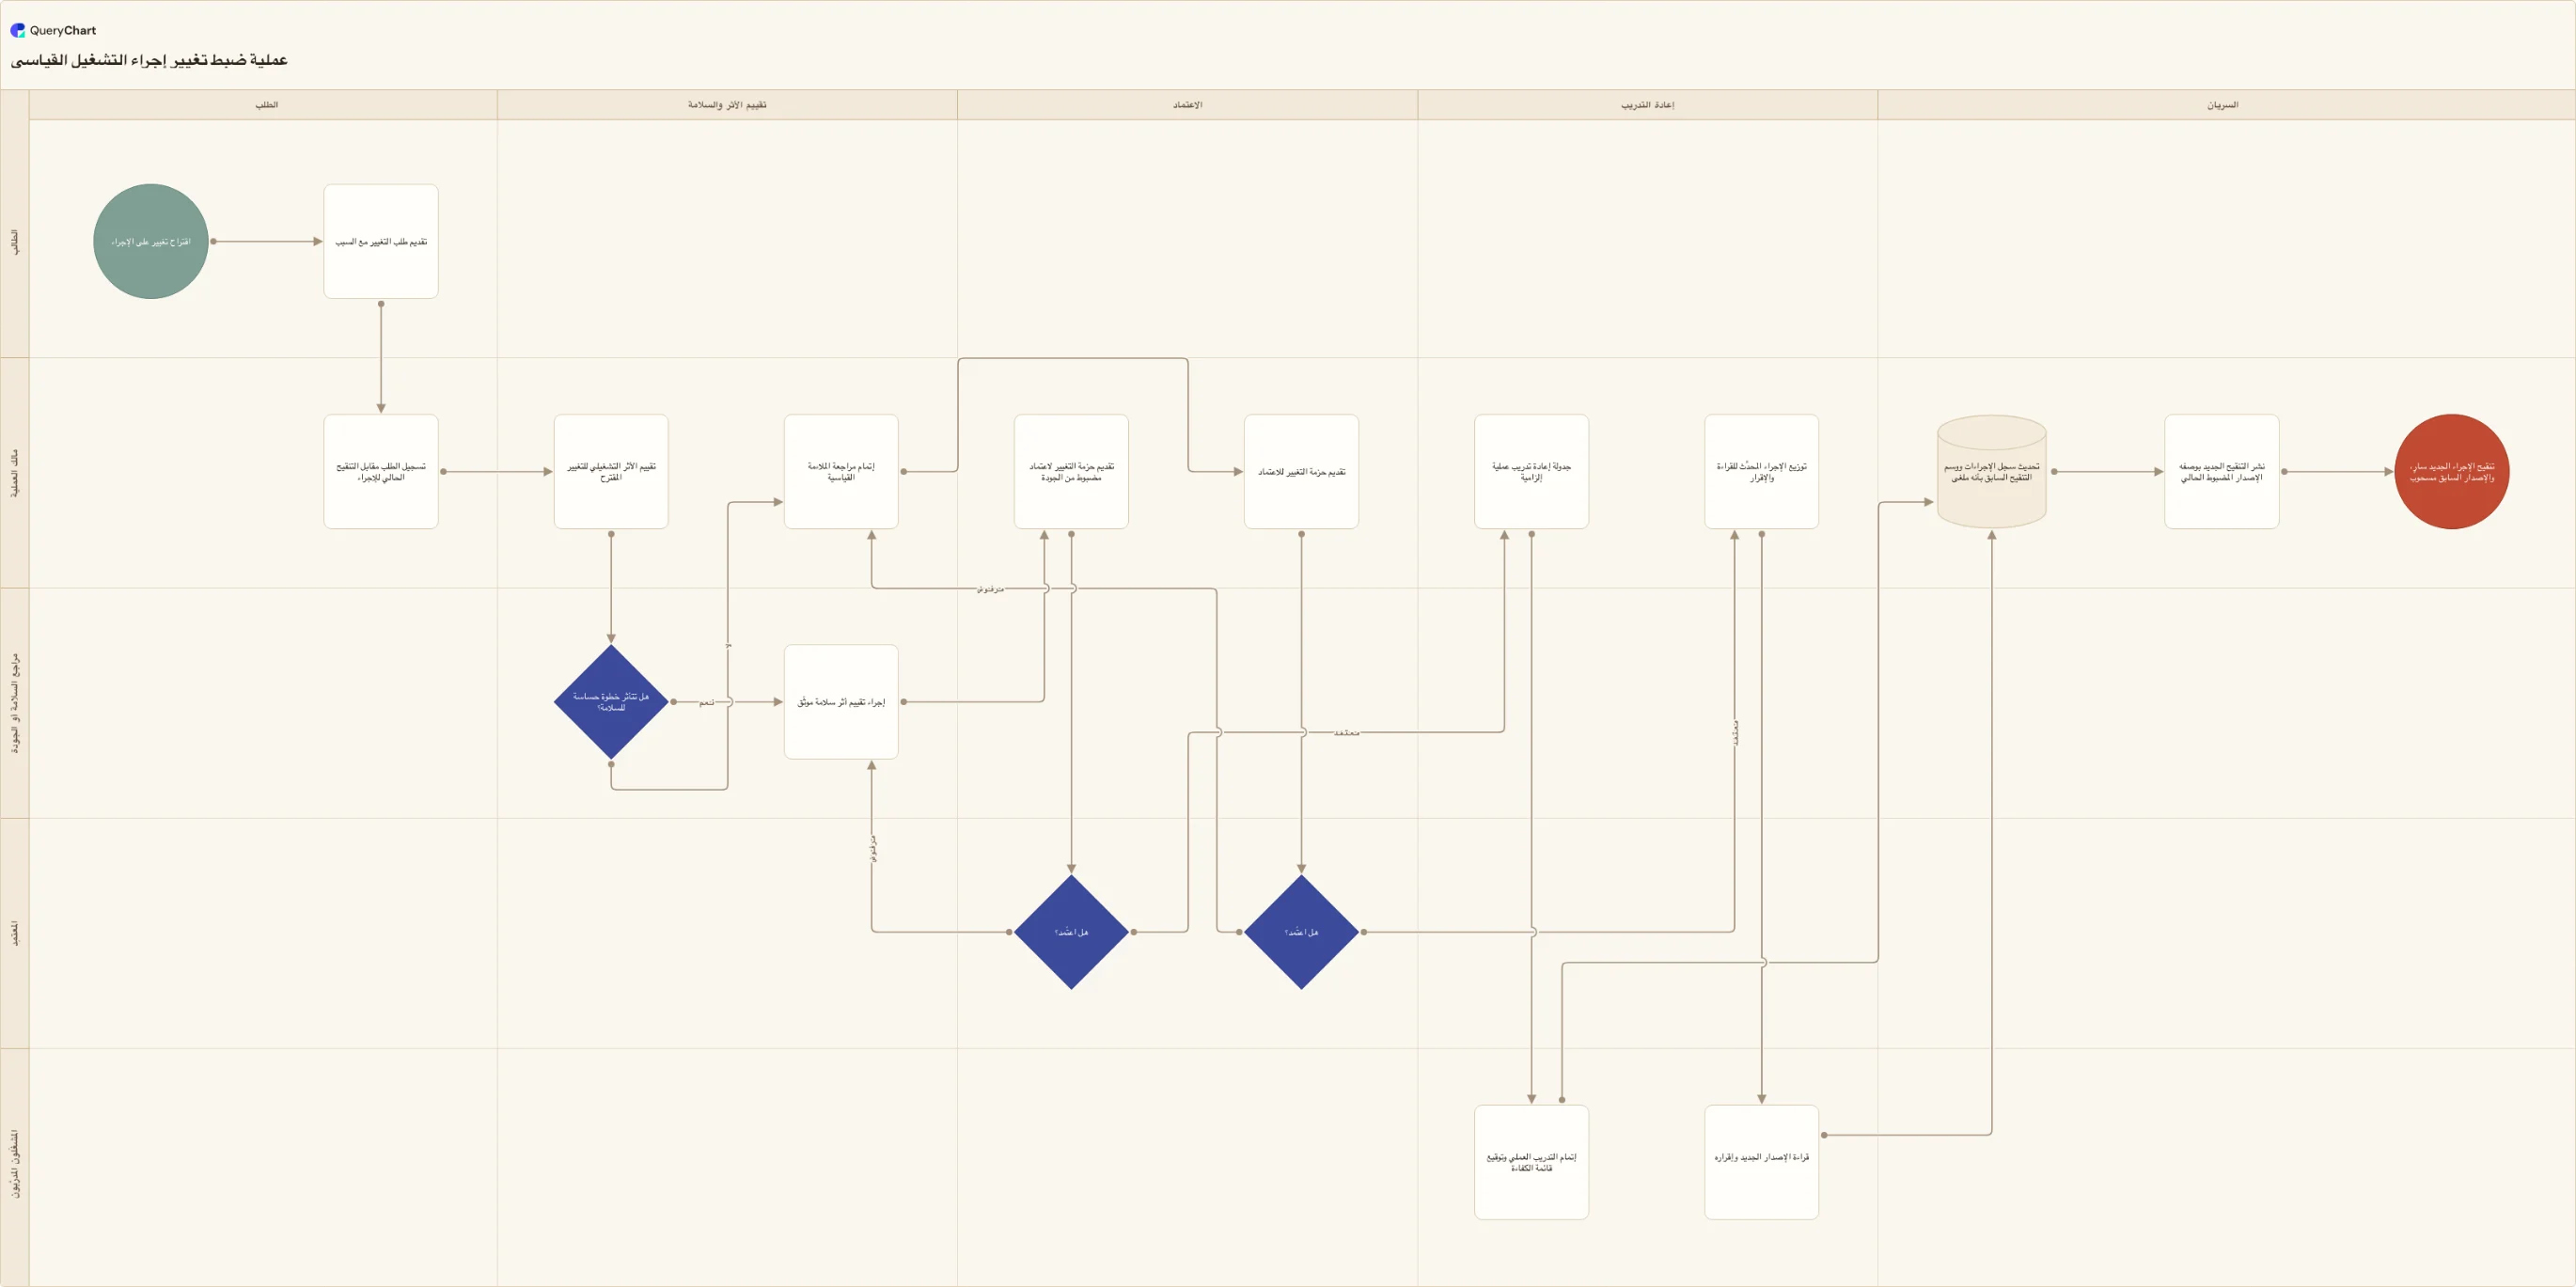Click the QueryChart logo icon
The width and height of the screenshot is (2576, 1287).
(x=18, y=30)
